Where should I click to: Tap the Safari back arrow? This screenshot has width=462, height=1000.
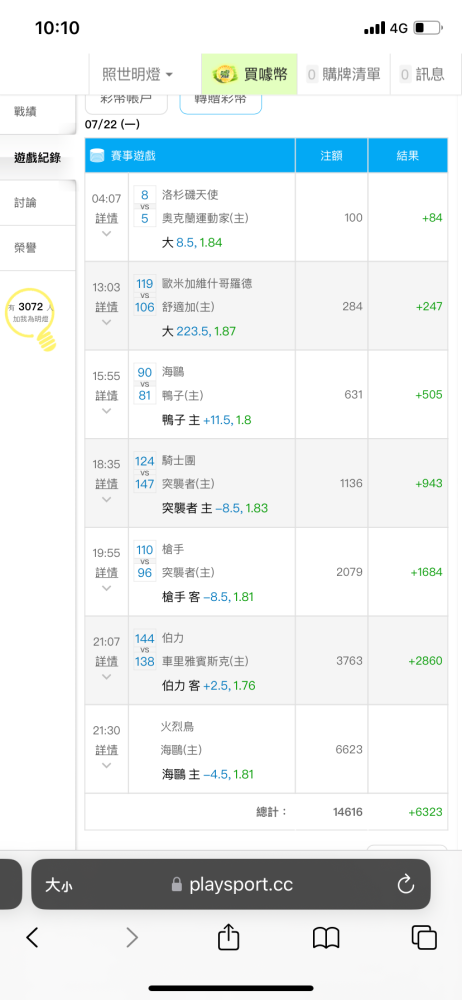pyautogui.click(x=32, y=937)
